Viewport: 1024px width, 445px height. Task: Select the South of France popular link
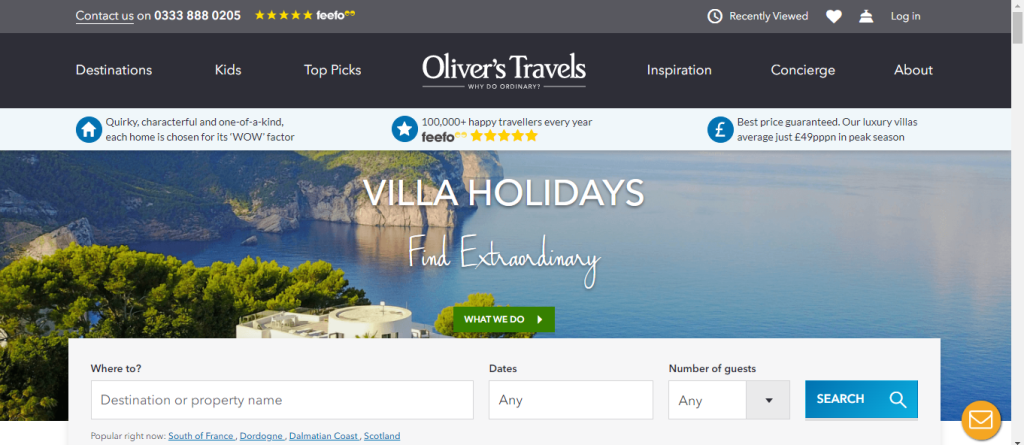click(x=200, y=436)
